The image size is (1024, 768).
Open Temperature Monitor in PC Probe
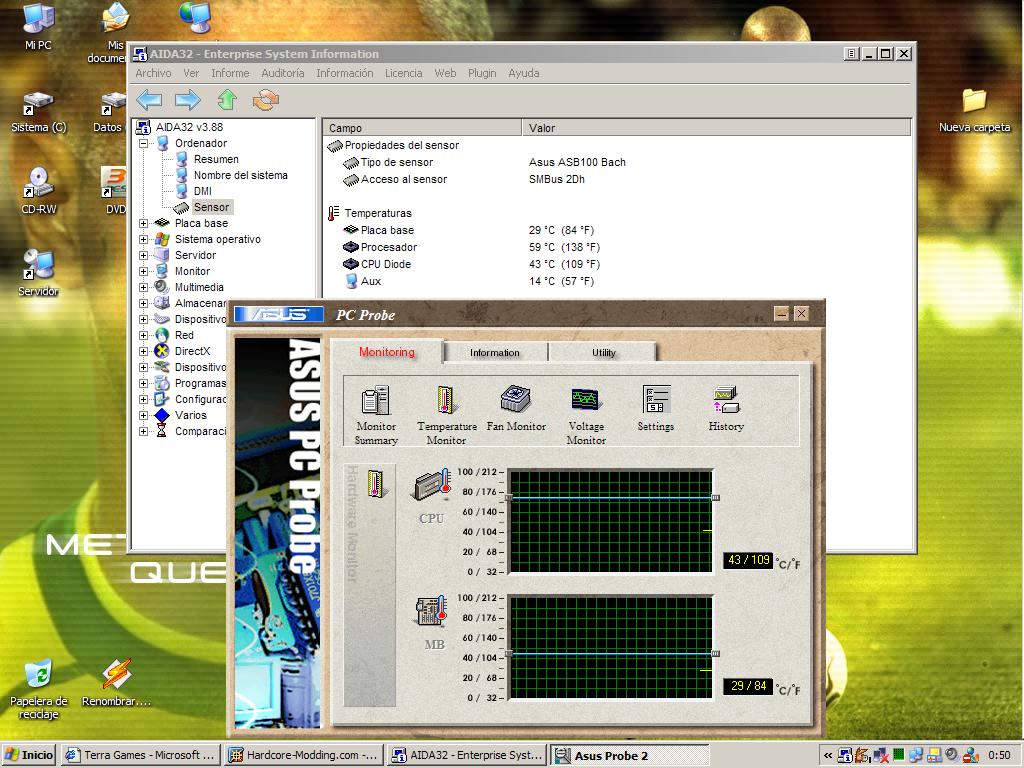[x=447, y=414]
